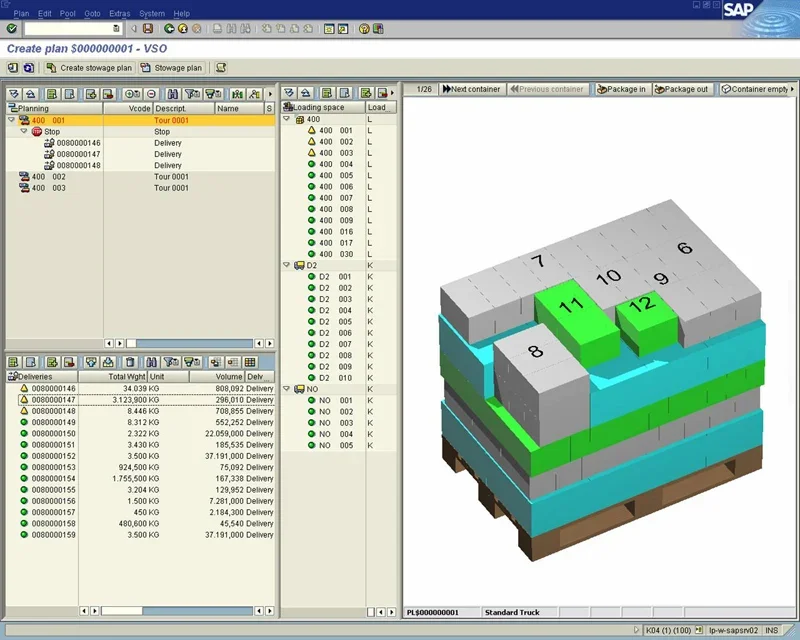Select delivery 0080000150 in Deliveries list
The image size is (800, 640).
[x=53, y=433]
